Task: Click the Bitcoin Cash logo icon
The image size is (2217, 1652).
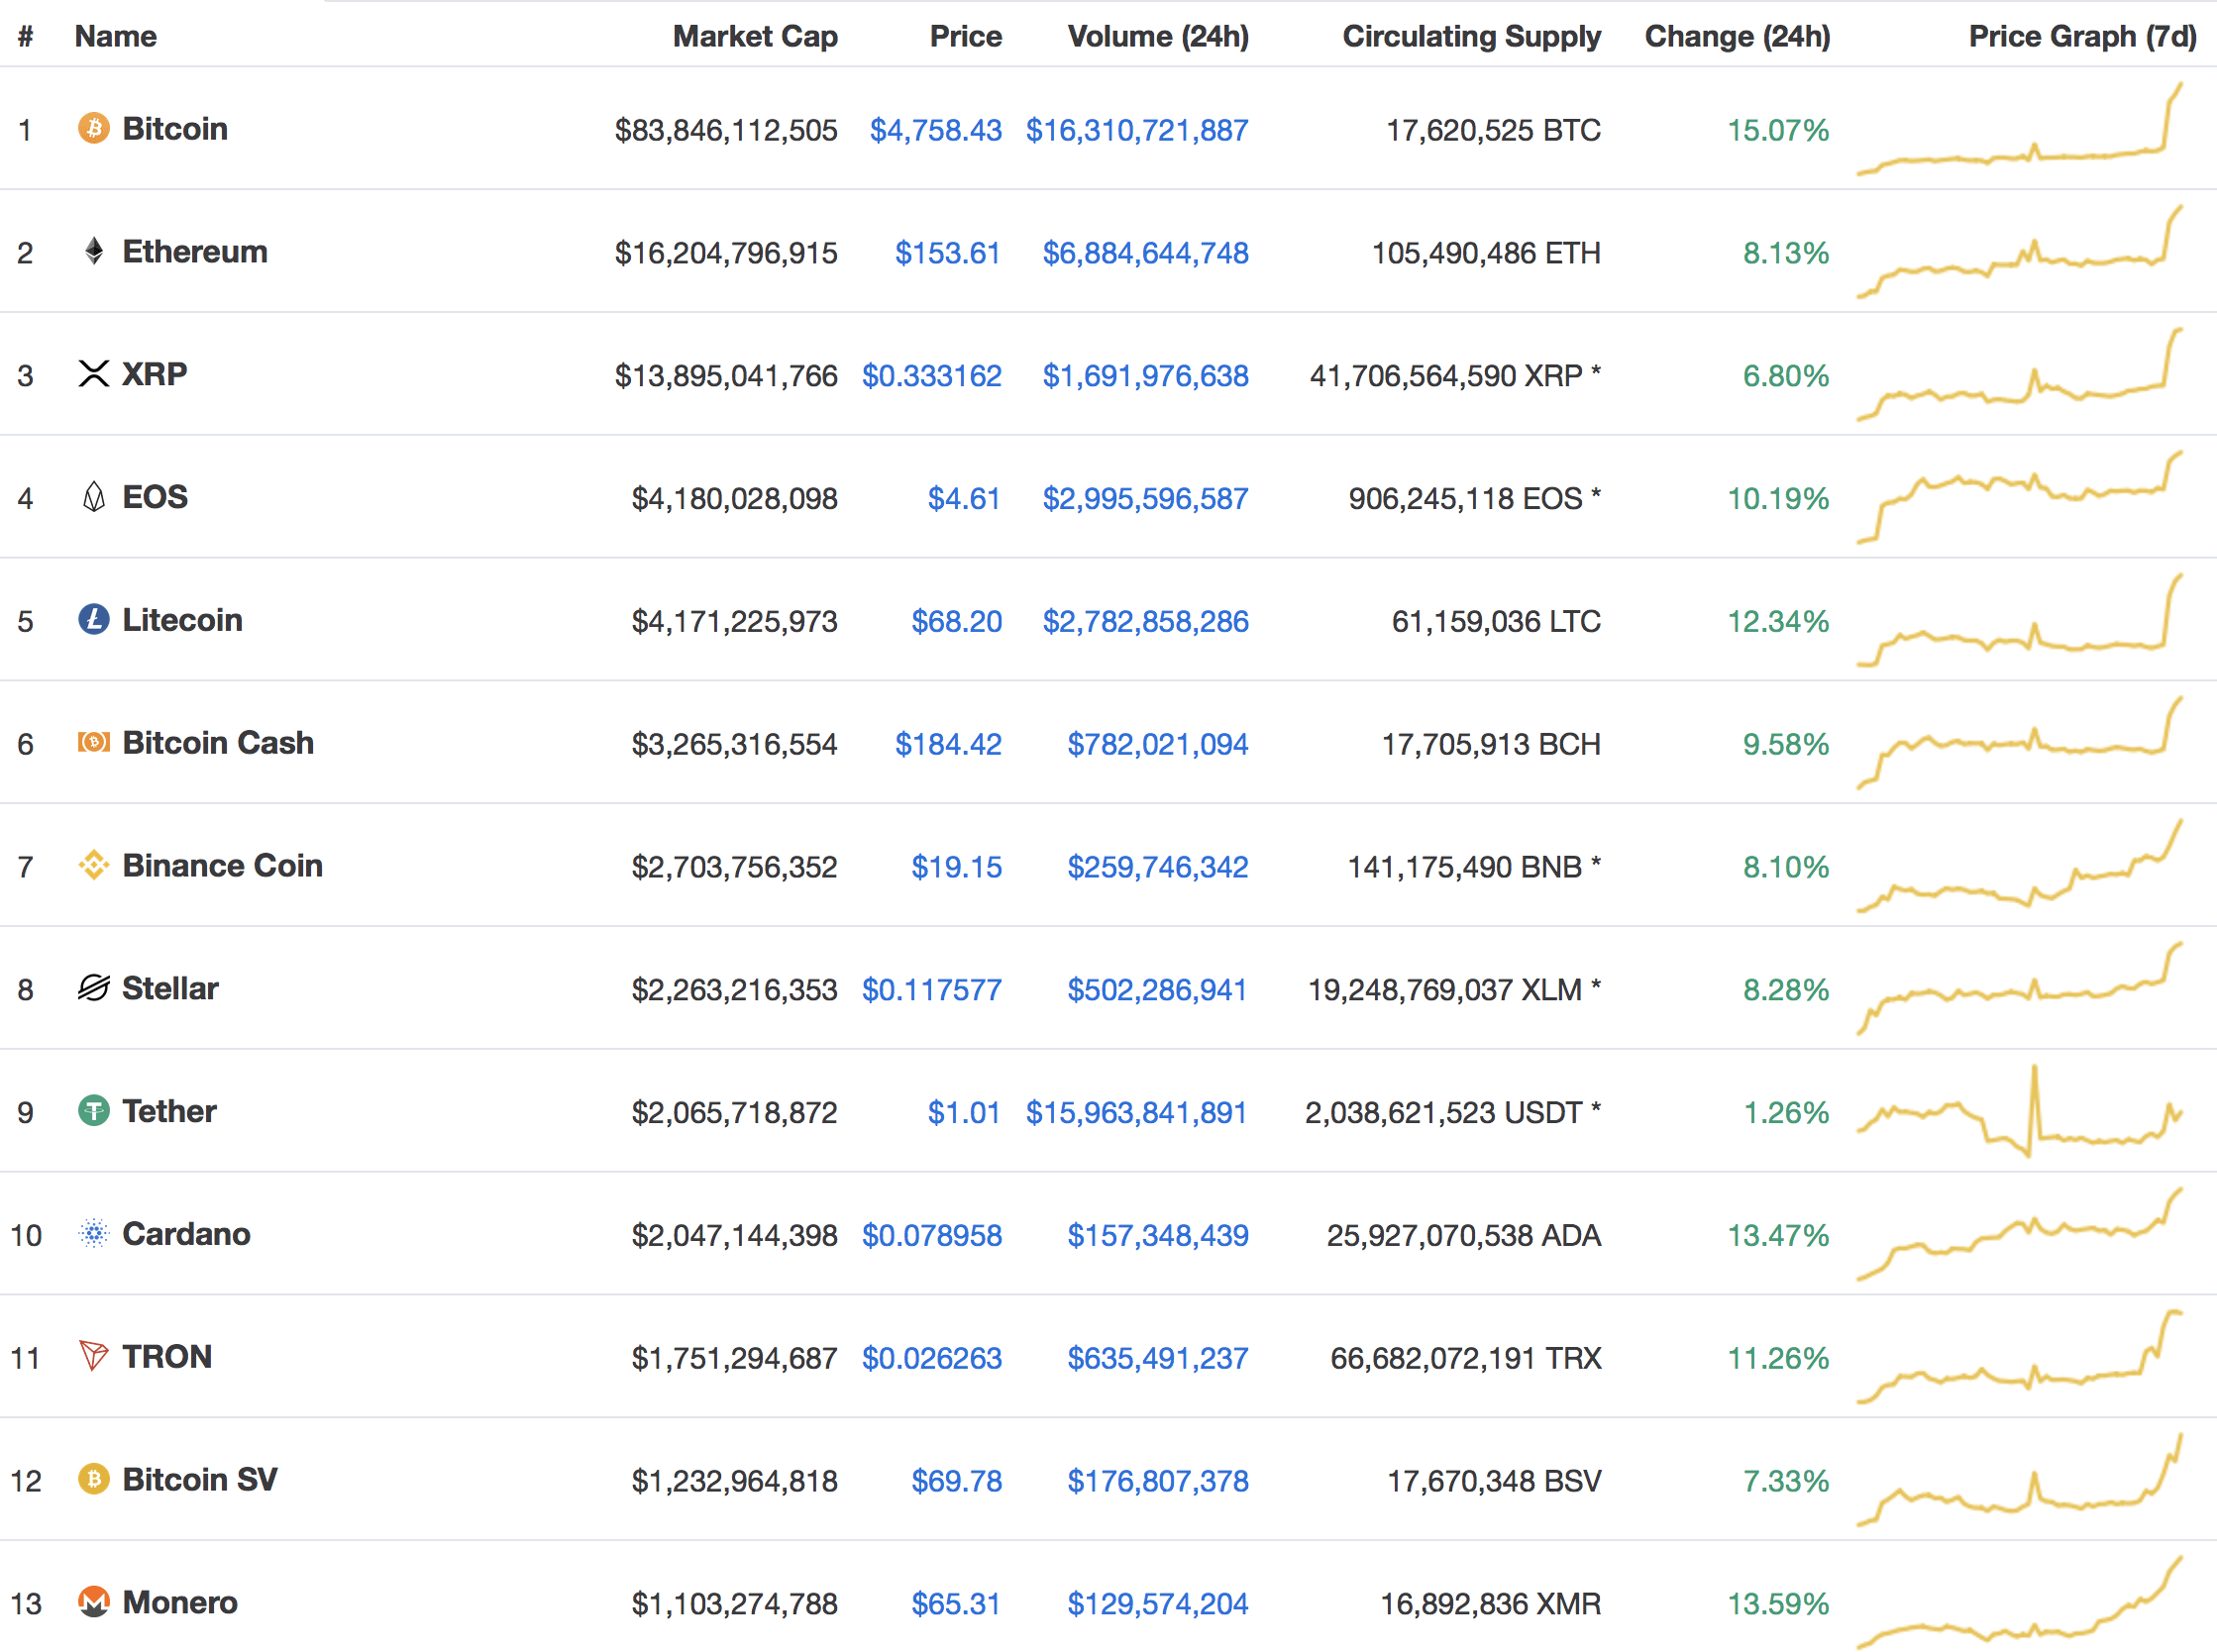Action: [94, 742]
